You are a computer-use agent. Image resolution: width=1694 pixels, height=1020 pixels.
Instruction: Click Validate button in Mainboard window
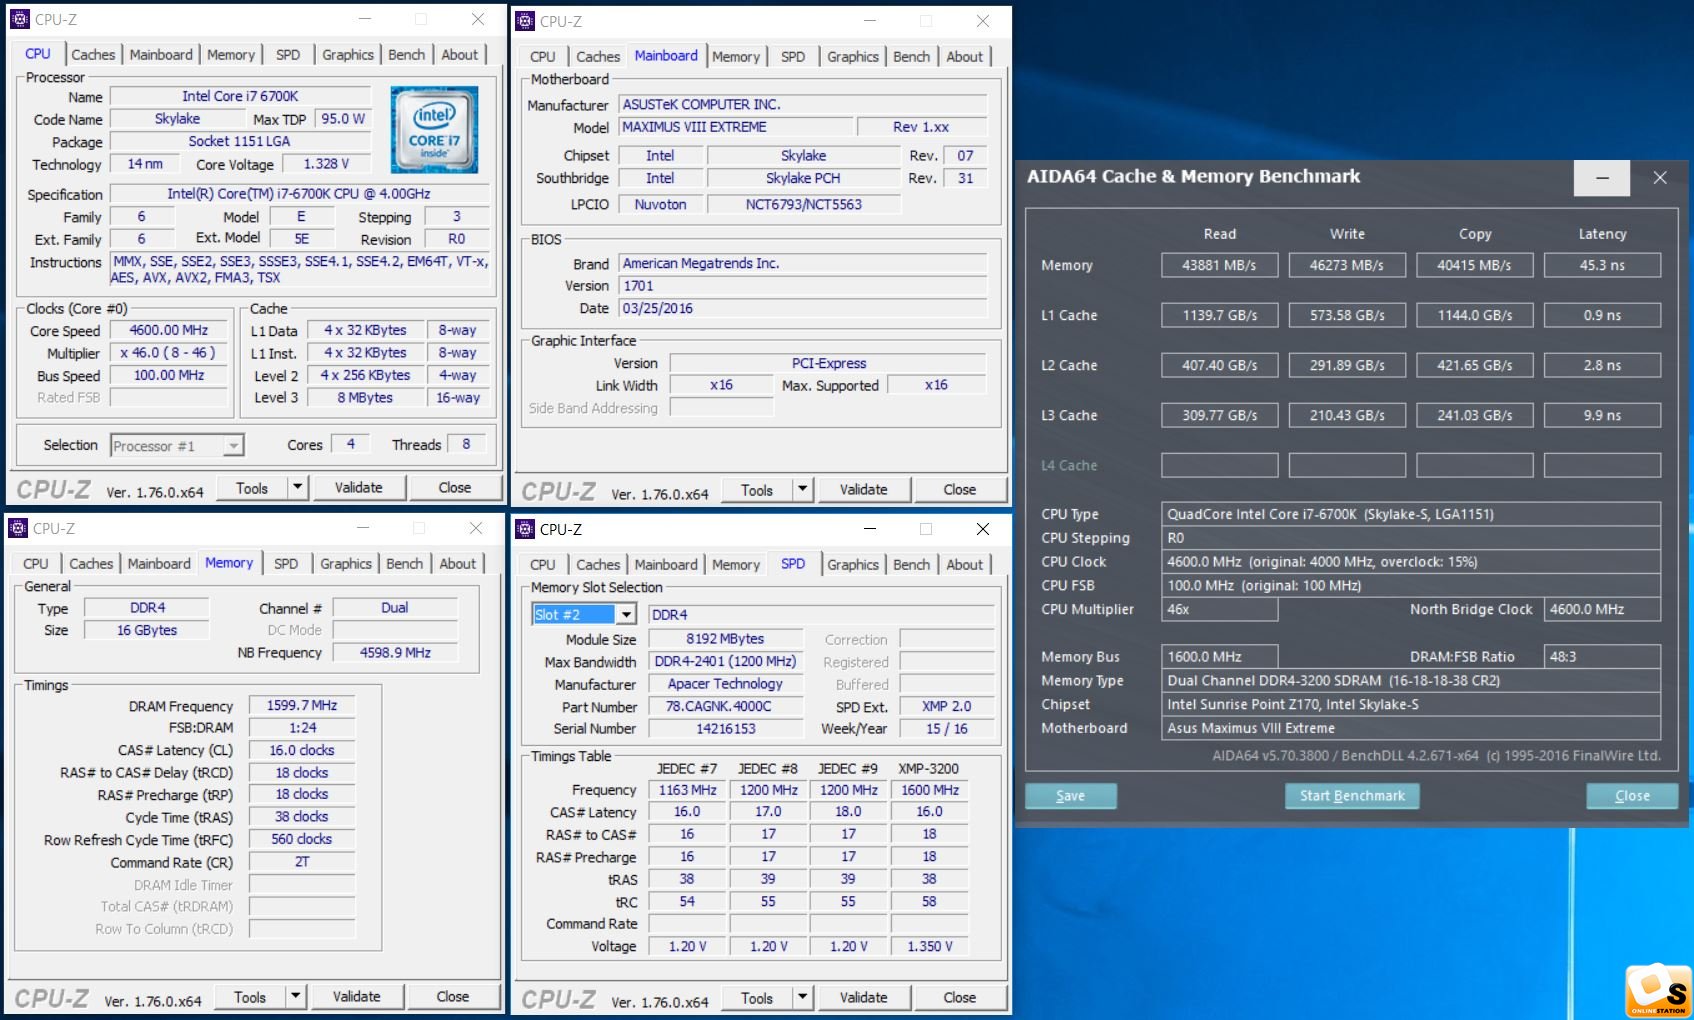(864, 490)
